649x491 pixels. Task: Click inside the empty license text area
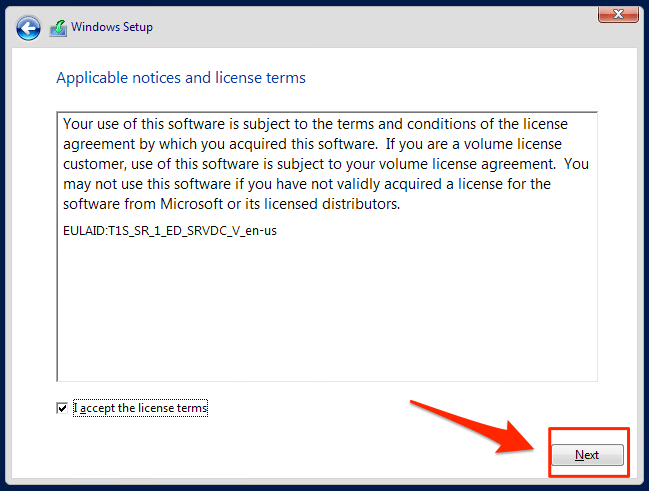[x=326, y=310]
